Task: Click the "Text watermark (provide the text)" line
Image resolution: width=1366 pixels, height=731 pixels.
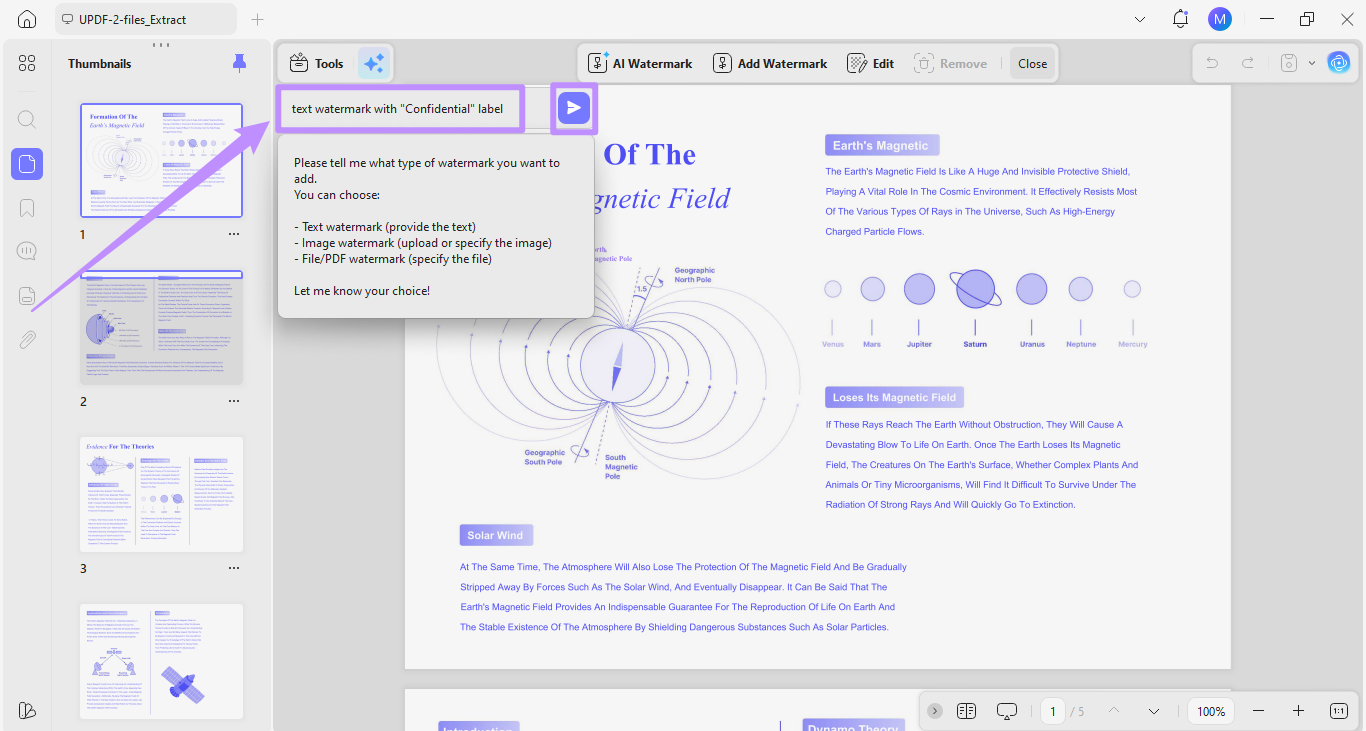Action: 384,226
